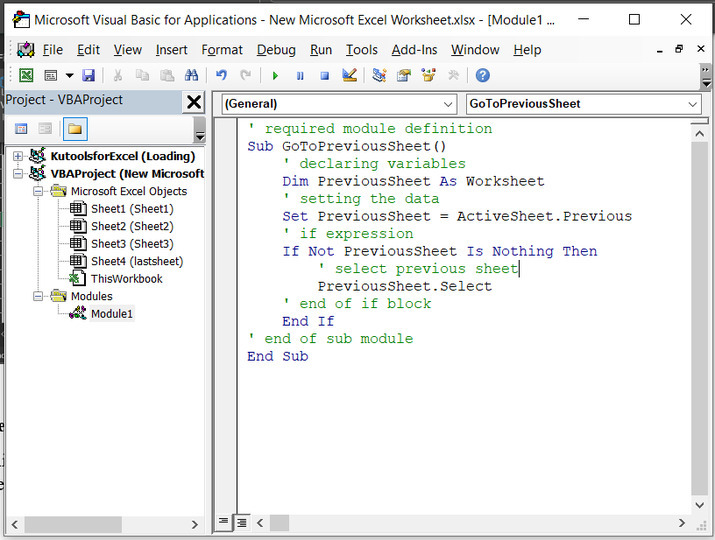Select the KutoolsforExcel (Loading) project
715x540 pixels.
123,156
